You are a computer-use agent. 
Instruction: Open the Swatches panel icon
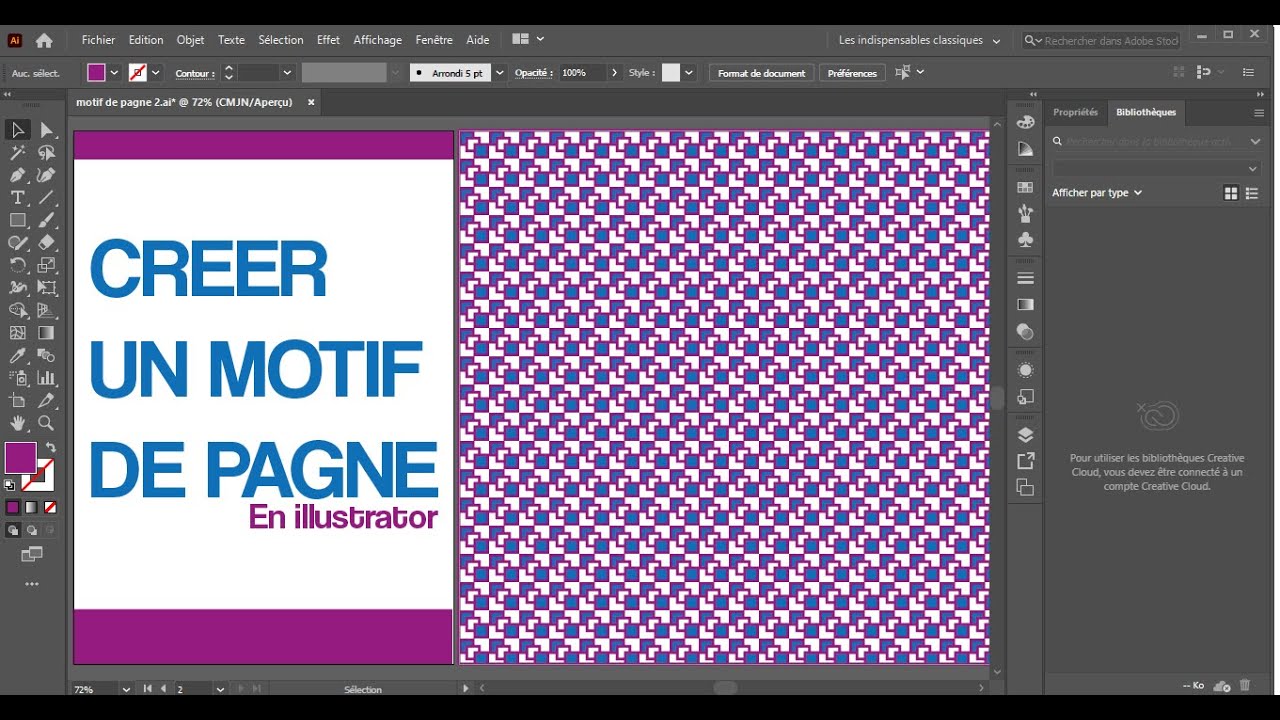tap(1025, 187)
